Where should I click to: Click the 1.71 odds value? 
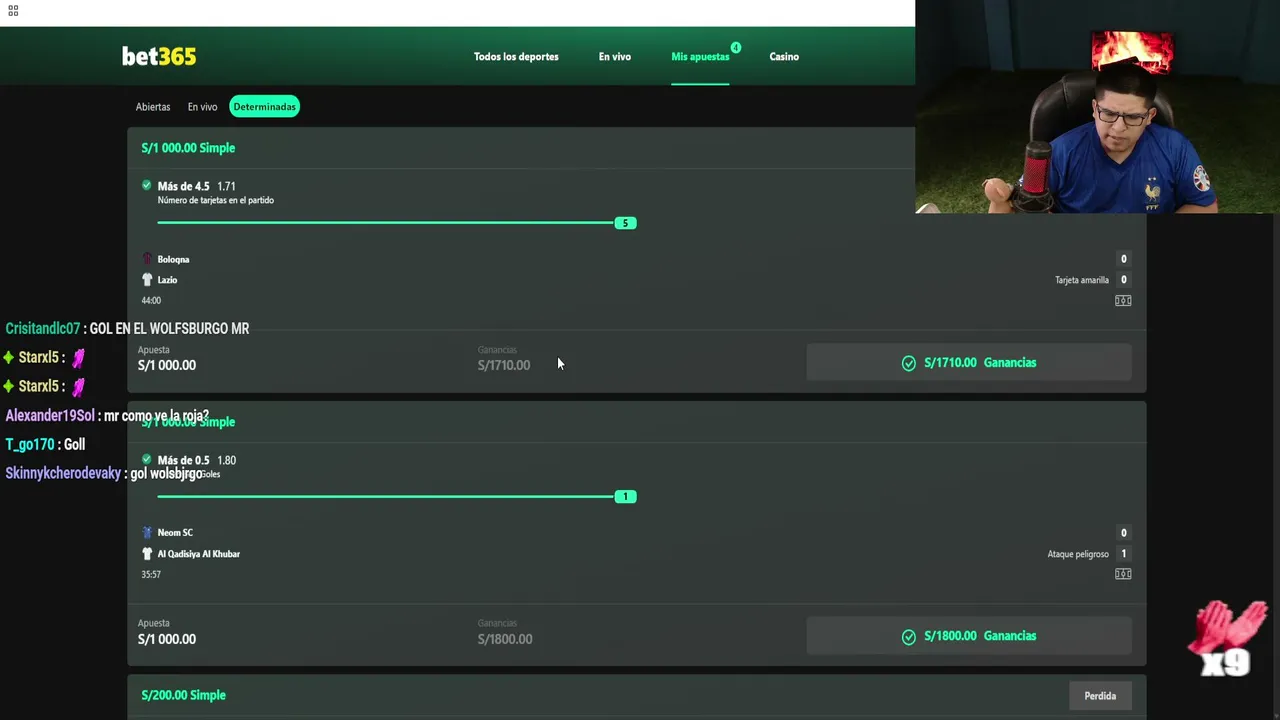[226, 186]
